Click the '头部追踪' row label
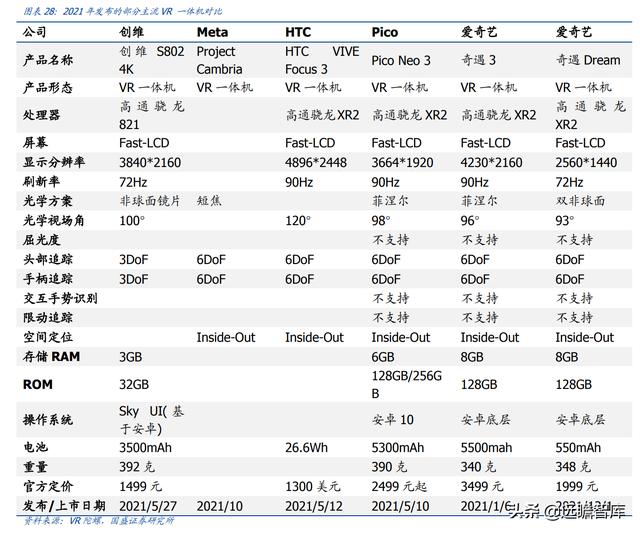640x534 pixels. [48, 259]
